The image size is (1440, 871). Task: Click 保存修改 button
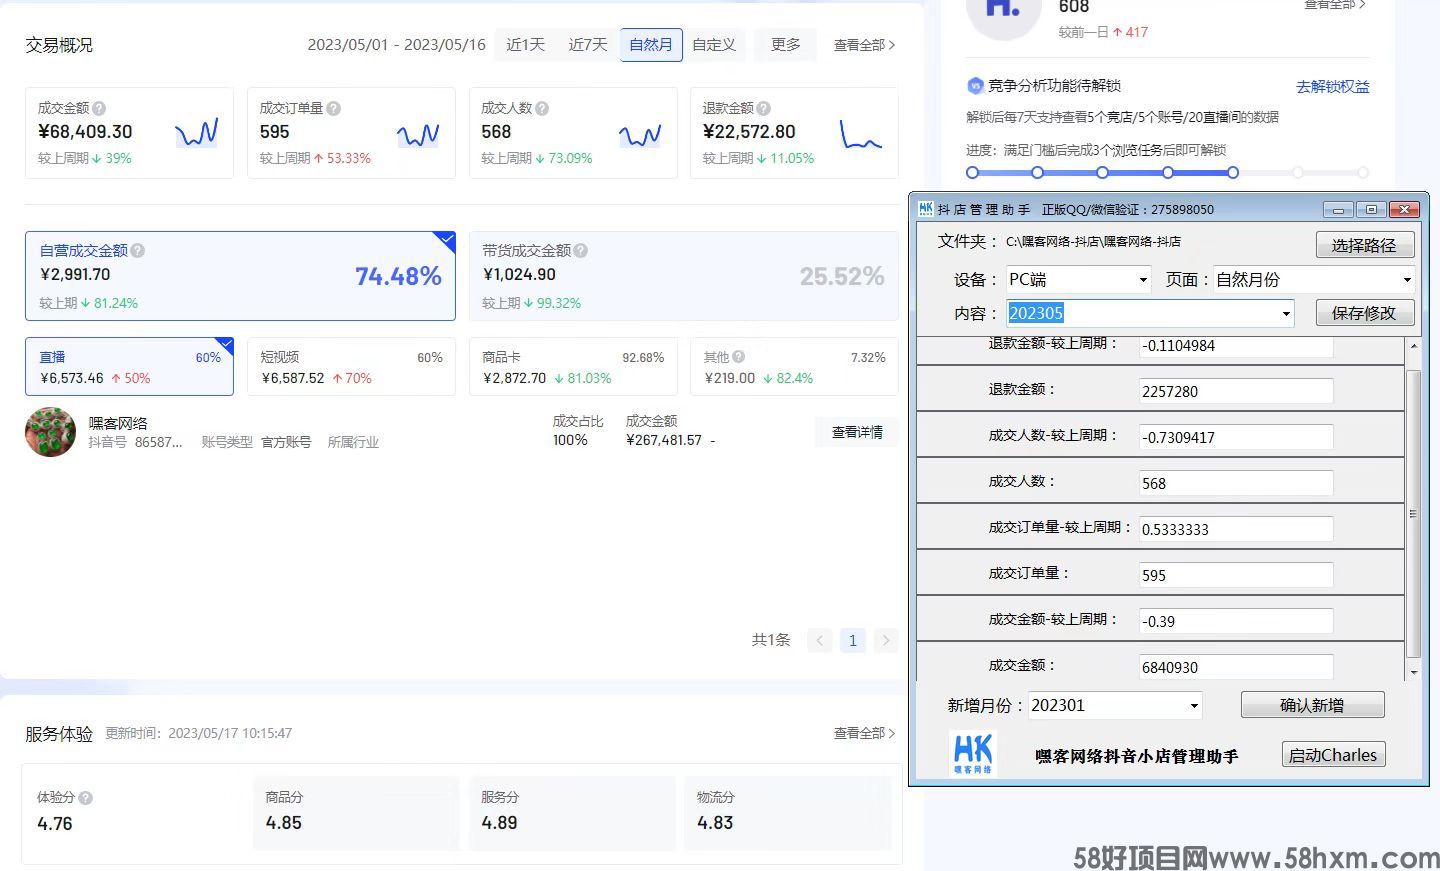coord(1364,313)
